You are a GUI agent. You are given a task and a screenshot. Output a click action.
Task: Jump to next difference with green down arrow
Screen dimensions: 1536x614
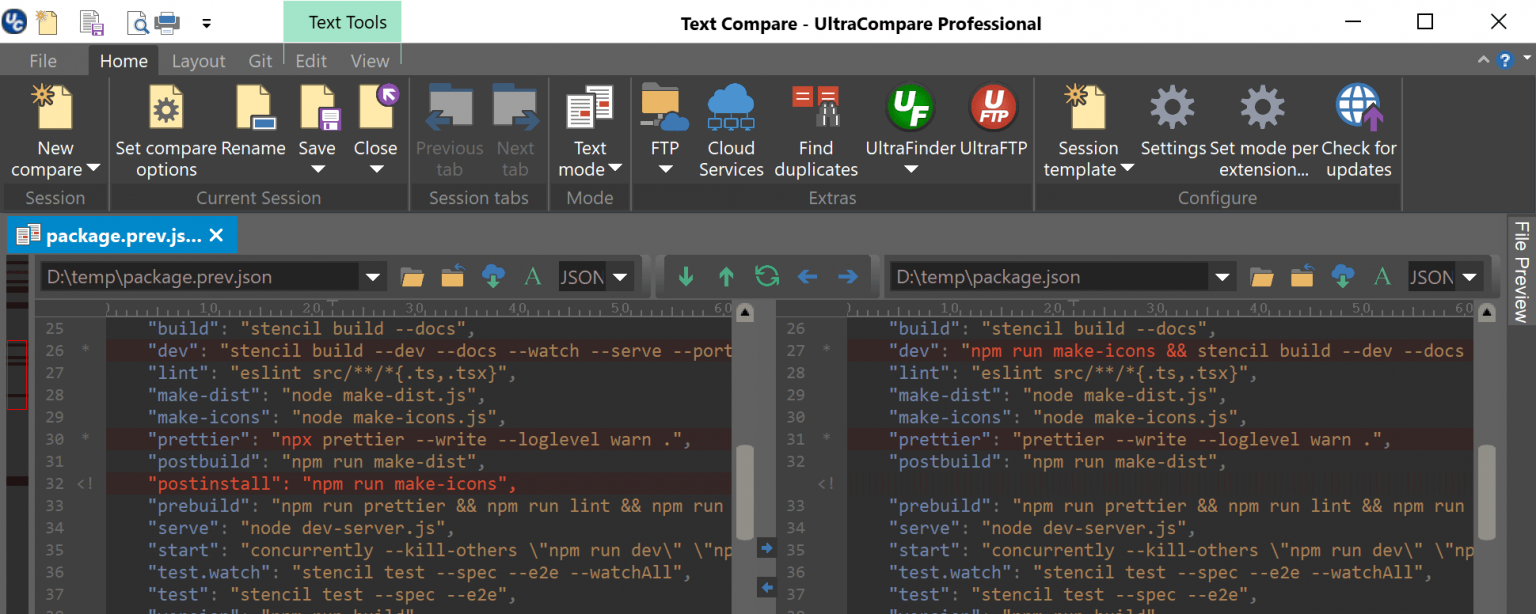(x=686, y=276)
